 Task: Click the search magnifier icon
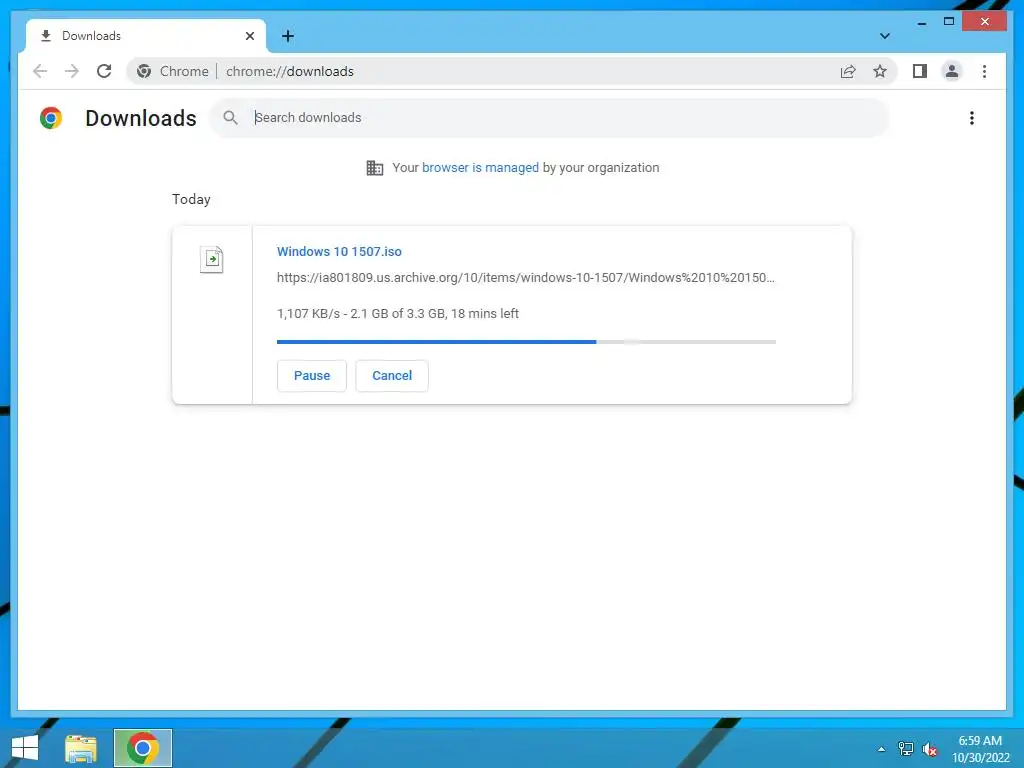coord(230,118)
